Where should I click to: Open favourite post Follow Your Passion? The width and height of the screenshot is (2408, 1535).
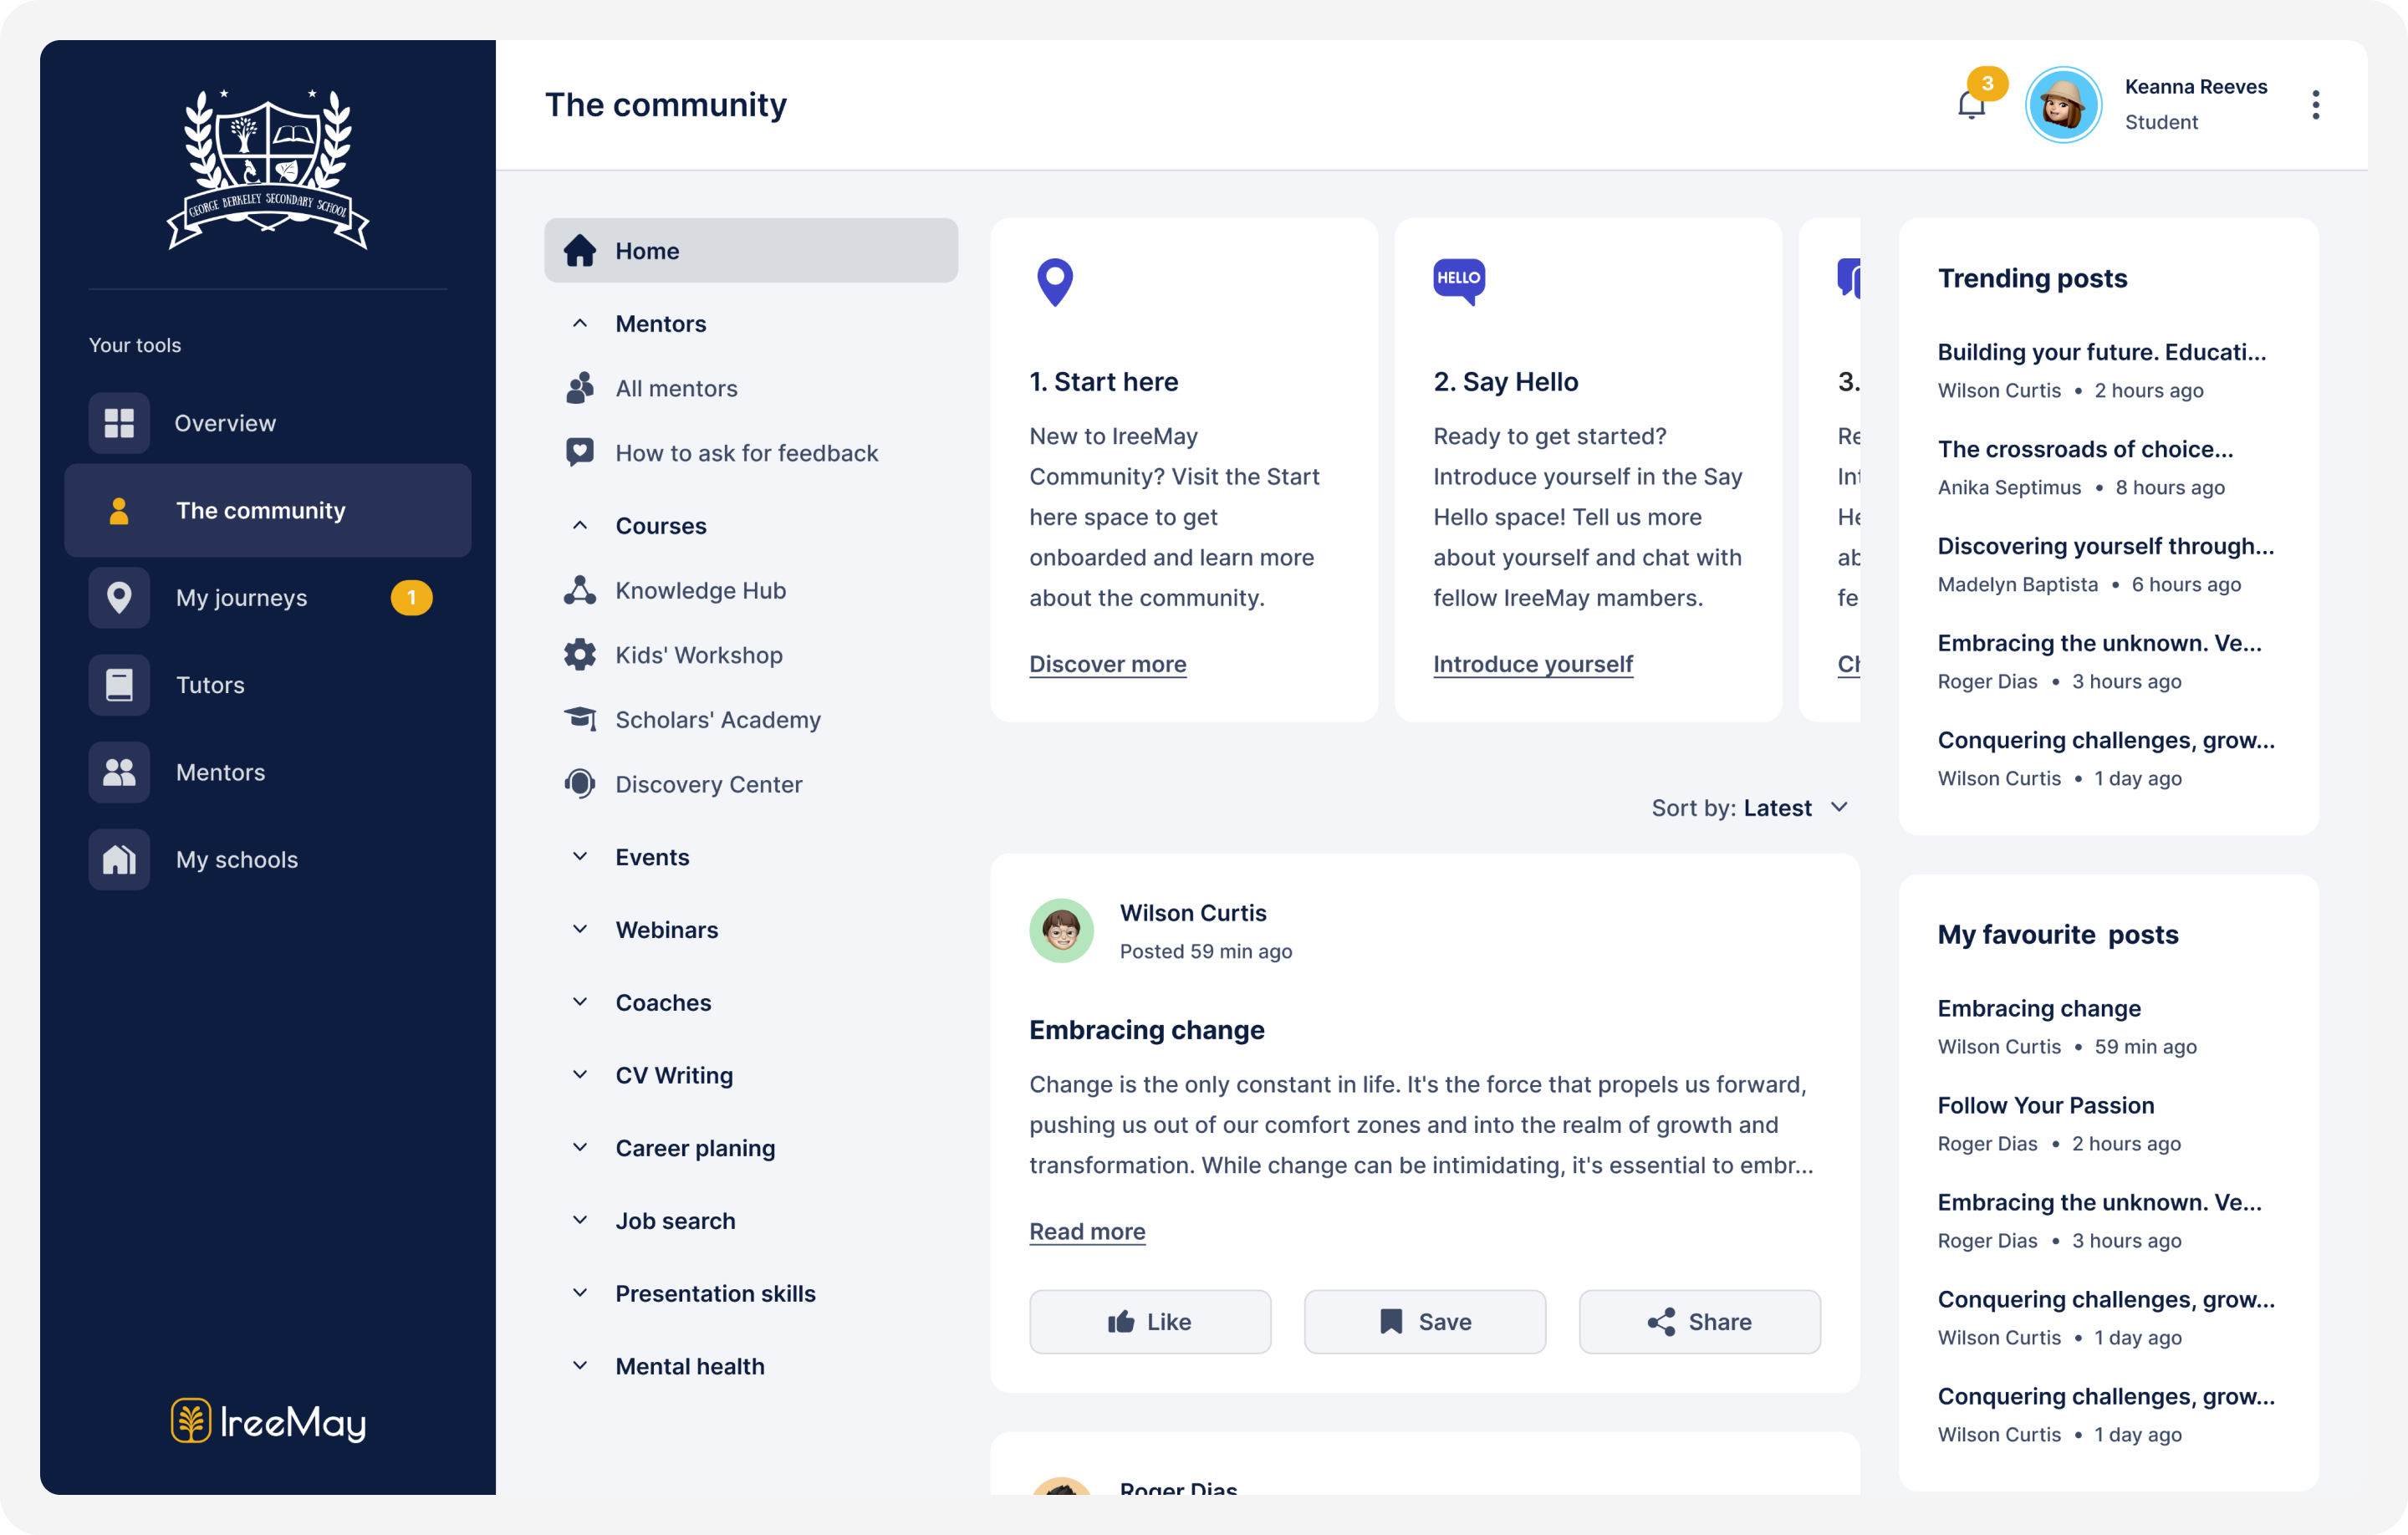point(2045,1105)
